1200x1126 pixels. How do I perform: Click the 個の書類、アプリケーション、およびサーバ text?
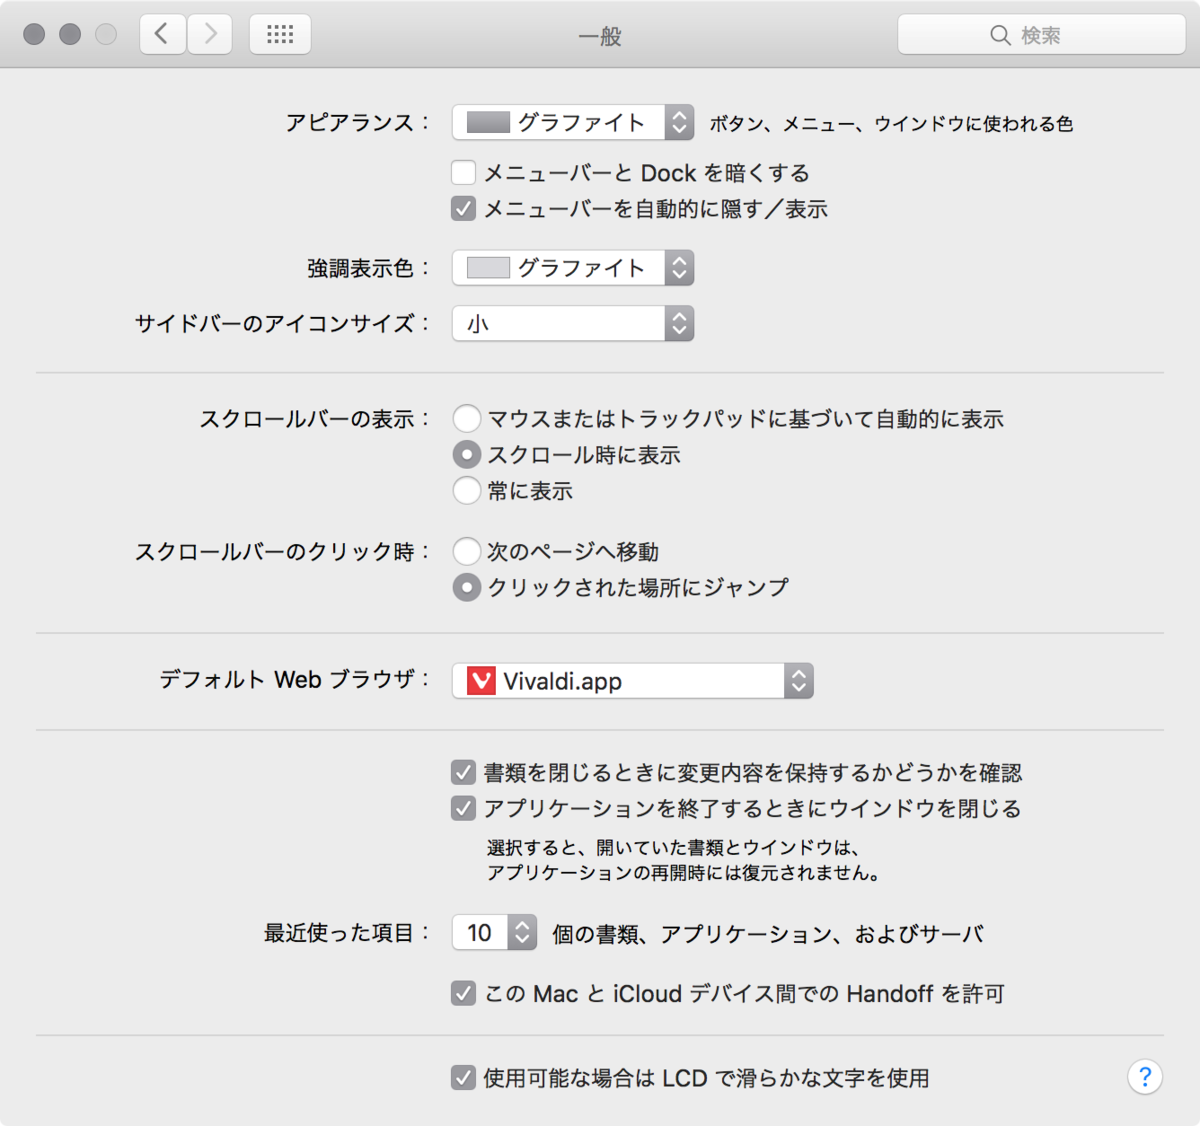(x=768, y=934)
